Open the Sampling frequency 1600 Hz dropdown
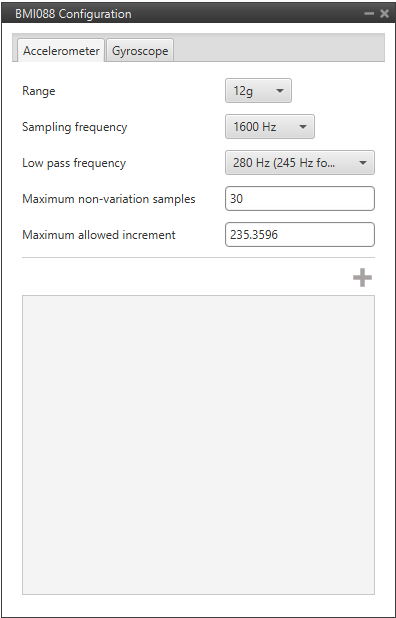This screenshot has height=618, width=396. click(x=270, y=127)
